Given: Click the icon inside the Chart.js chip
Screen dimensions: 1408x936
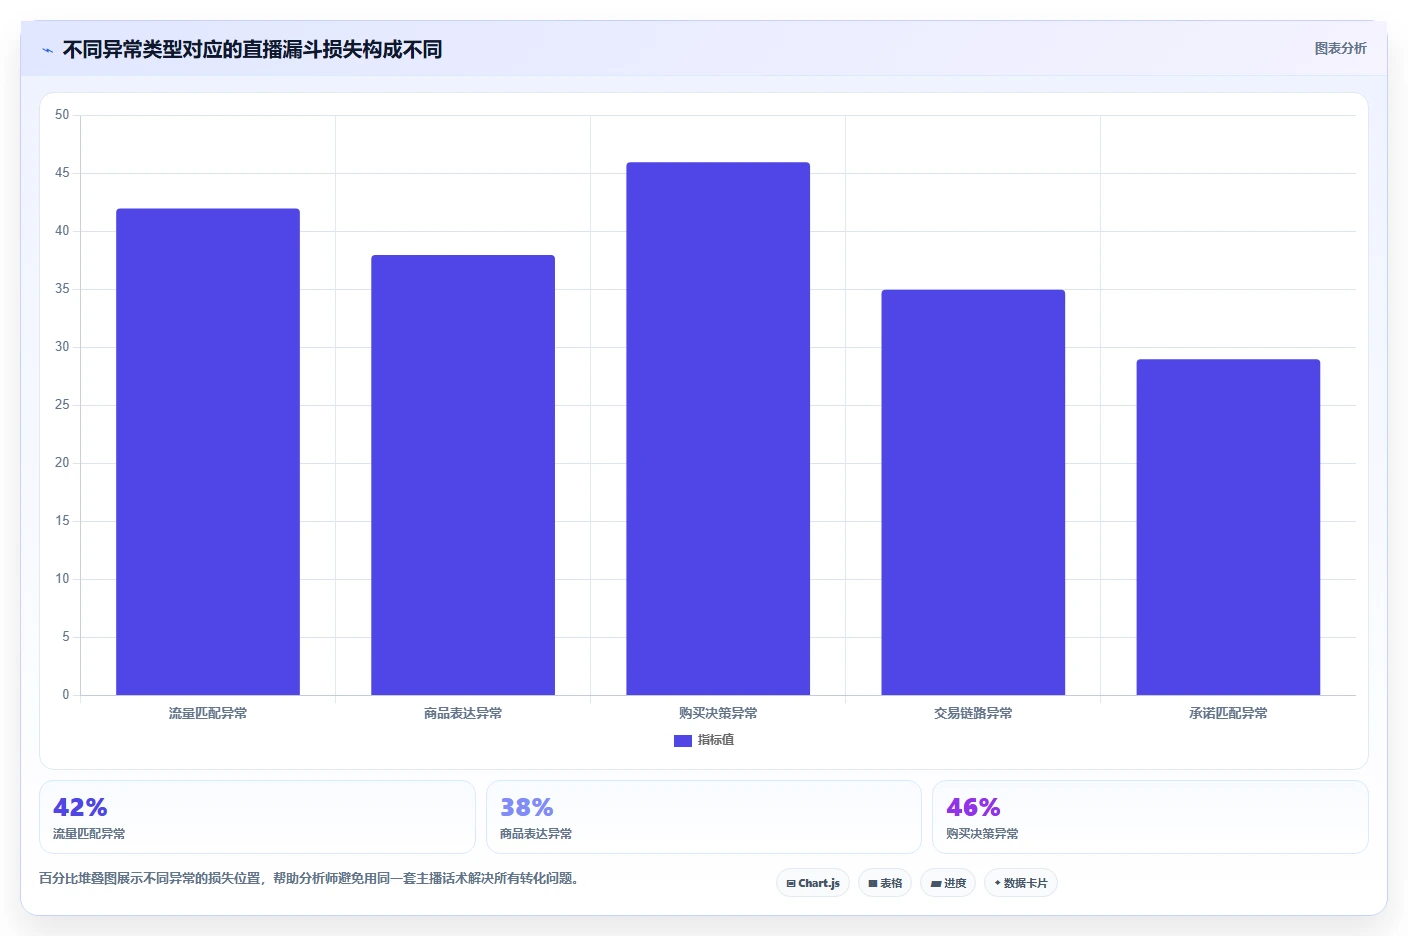Looking at the screenshot, I should (791, 884).
